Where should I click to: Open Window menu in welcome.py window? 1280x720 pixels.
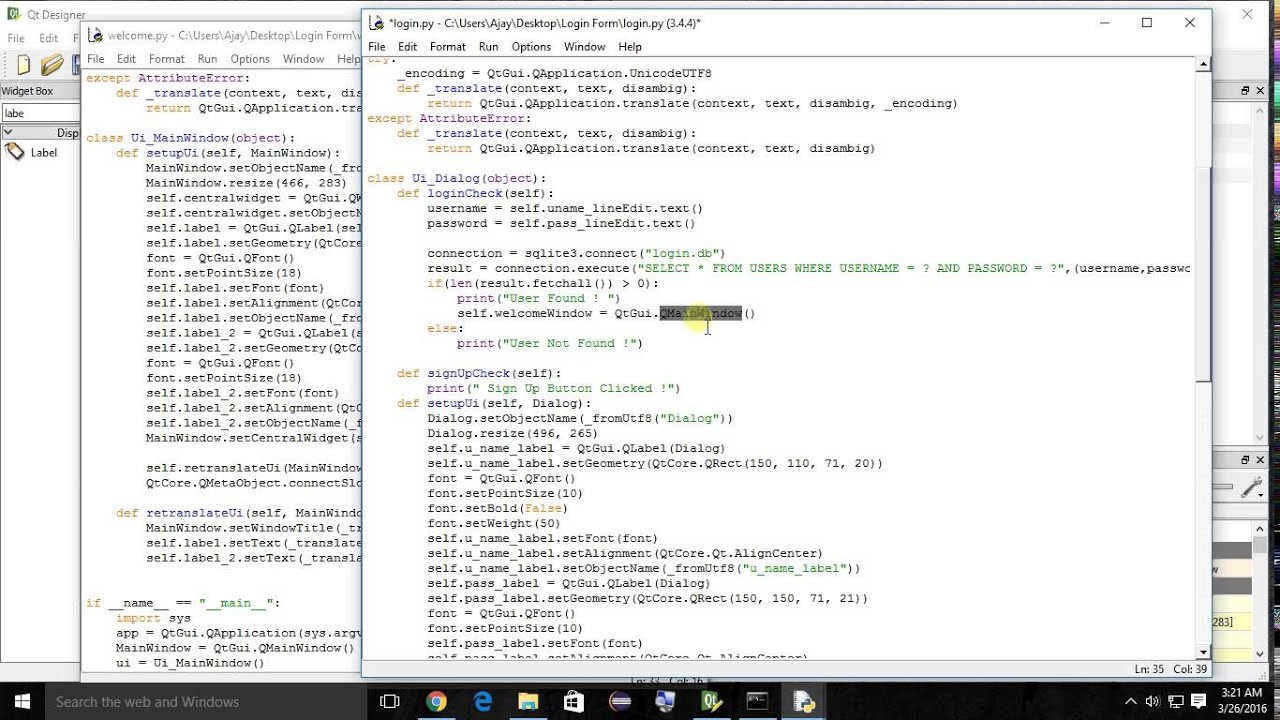[303, 59]
